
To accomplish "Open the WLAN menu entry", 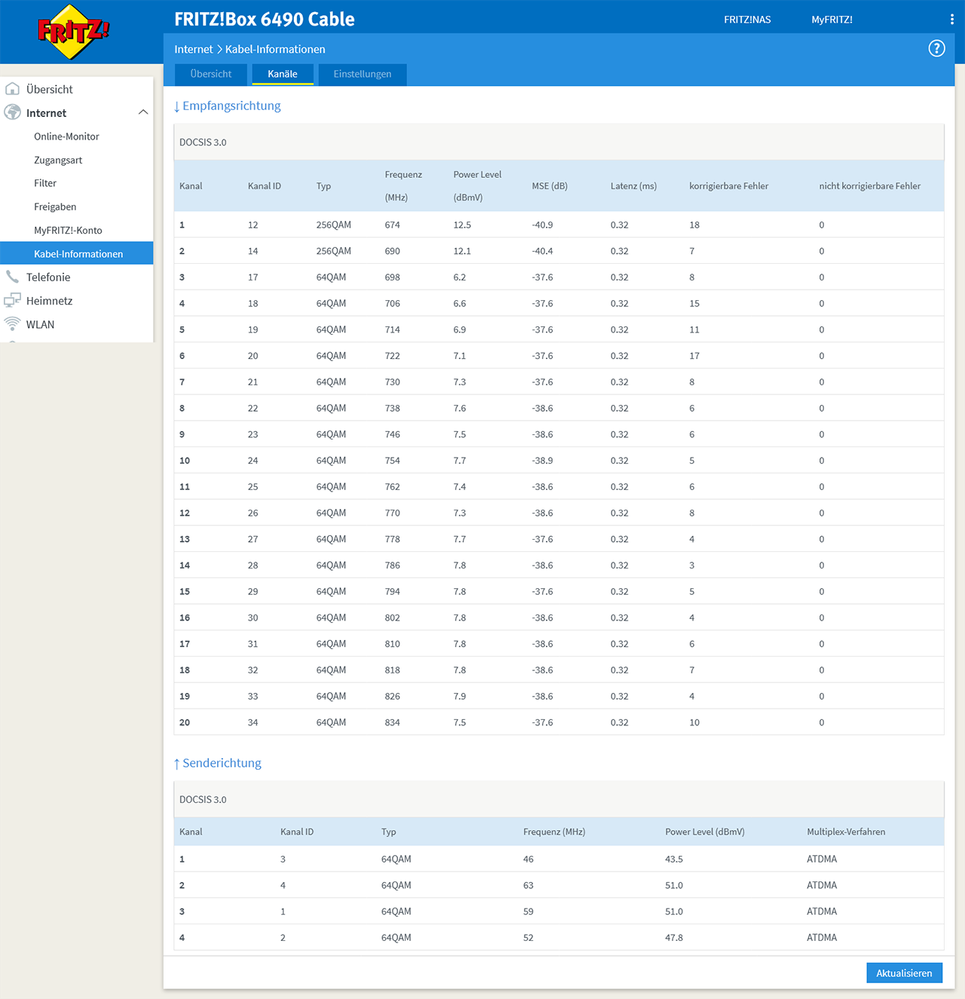I will click(x=40, y=324).
